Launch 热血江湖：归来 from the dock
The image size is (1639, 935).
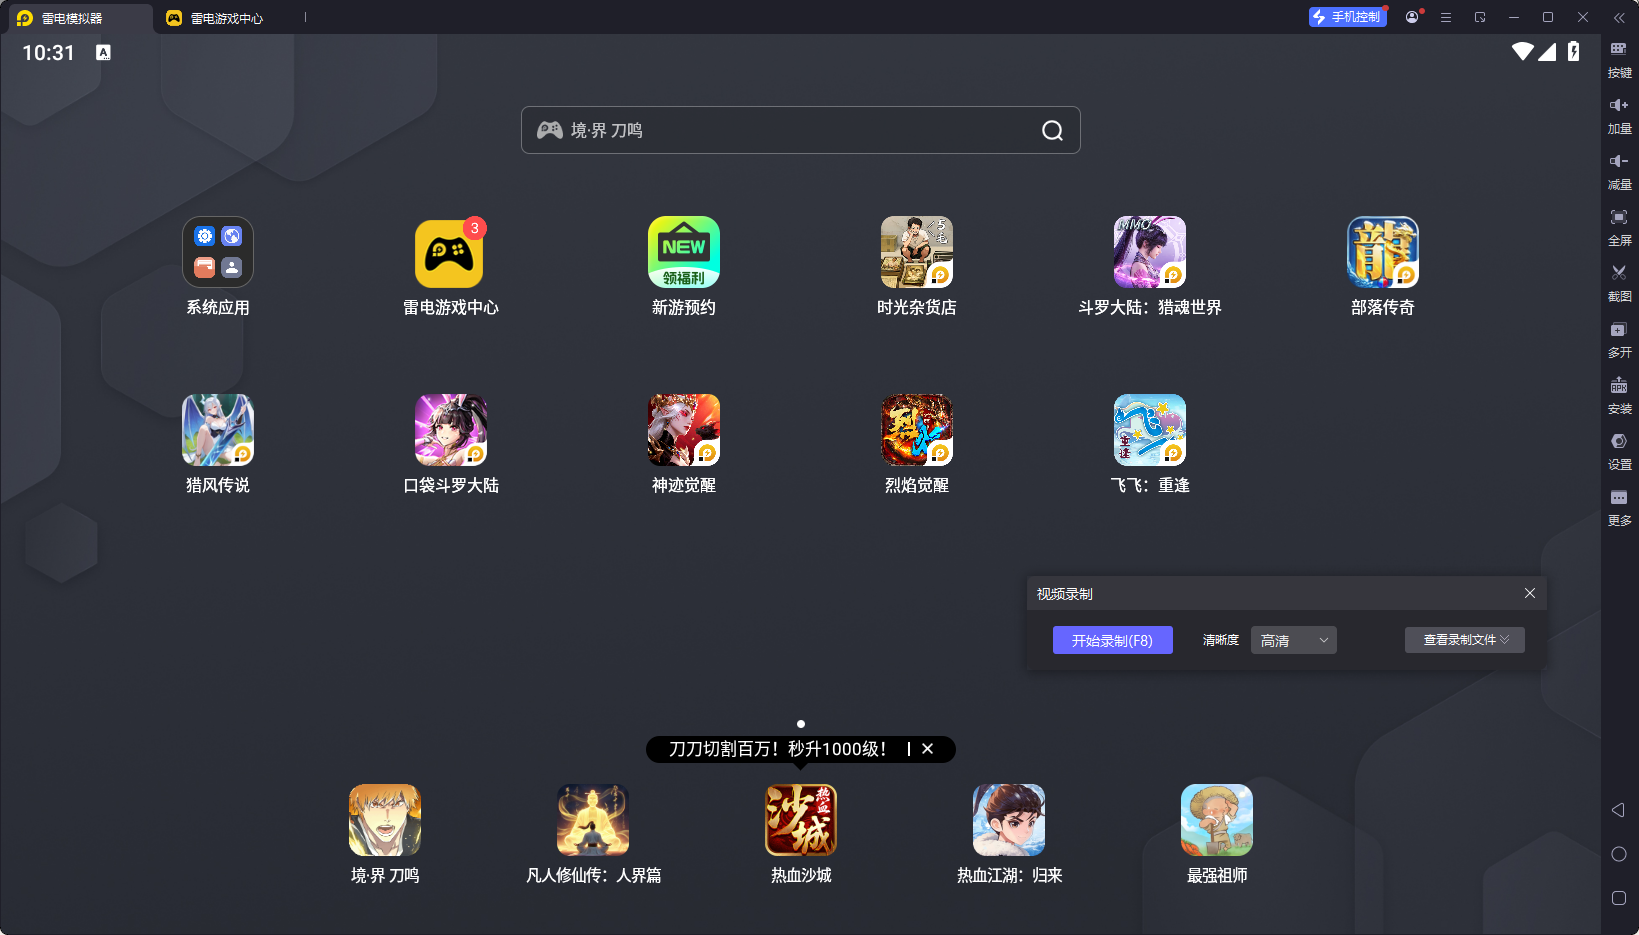point(1009,820)
